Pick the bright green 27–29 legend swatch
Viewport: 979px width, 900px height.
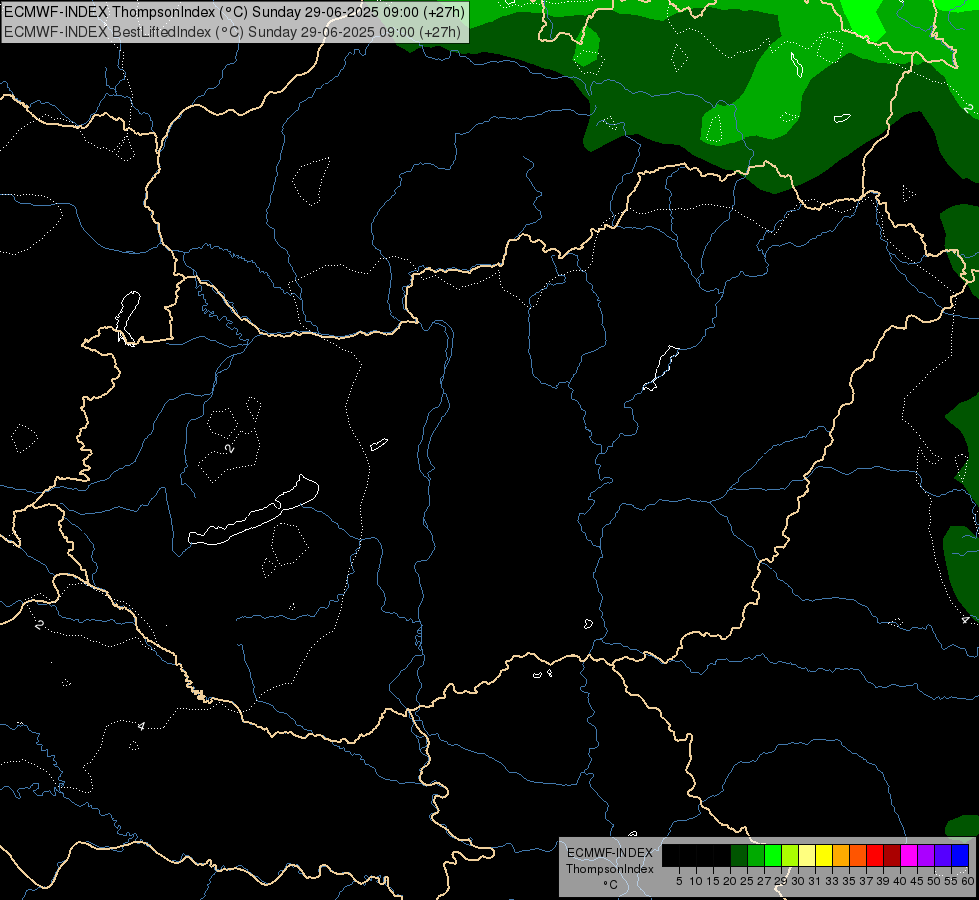[773, 855]
